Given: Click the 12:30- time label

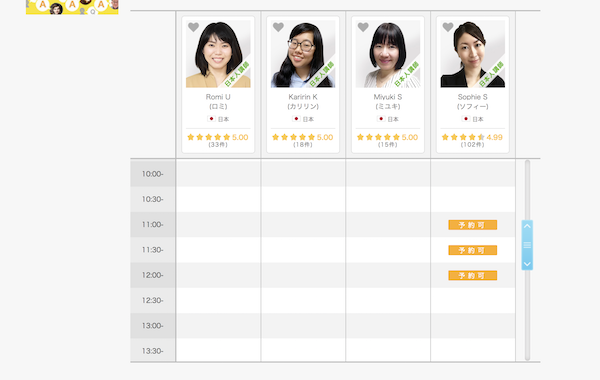Looking at the screenshot, I should (153, 300).
